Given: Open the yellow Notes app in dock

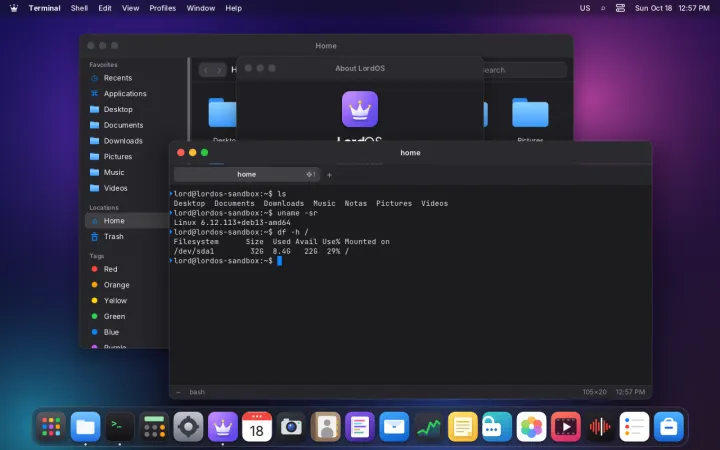Looking at the screenshot, I should click(x=462, y=427).
